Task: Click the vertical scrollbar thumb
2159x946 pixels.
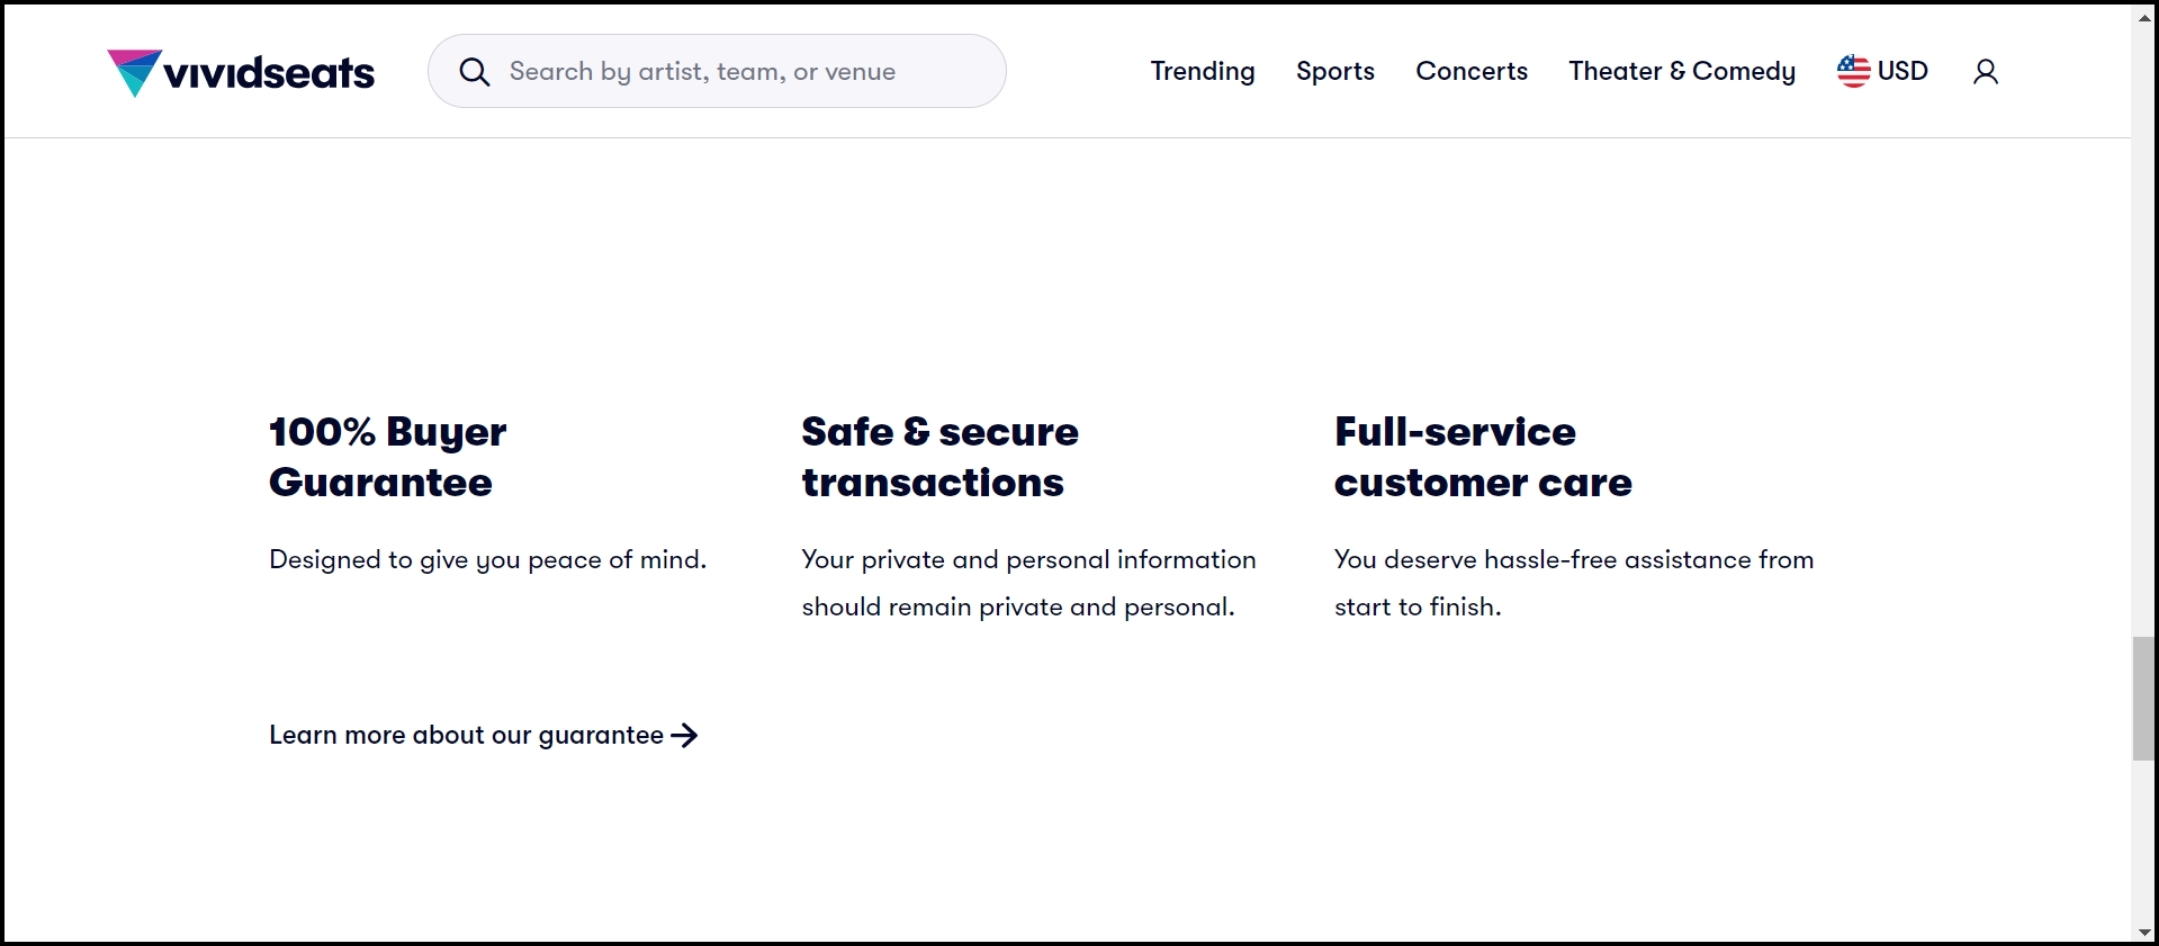Action: (x=2144, y=698)
